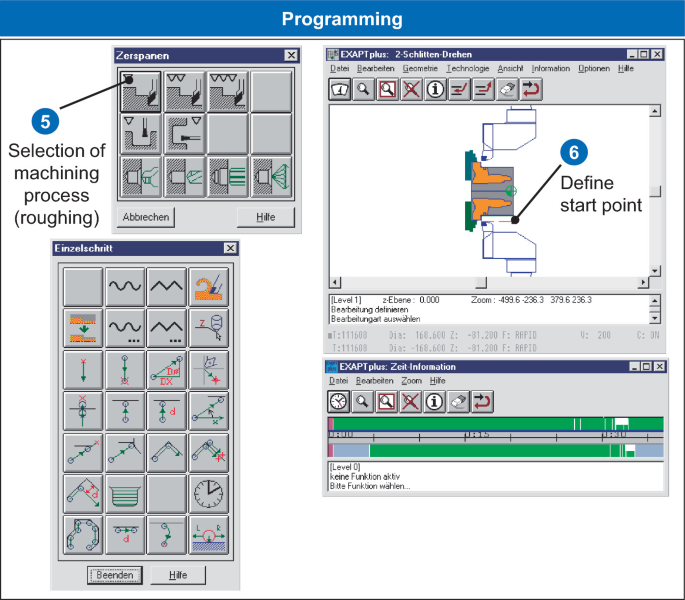Open Hilfe menu in 2-Schlitten-Drehen window

(626, 69)
